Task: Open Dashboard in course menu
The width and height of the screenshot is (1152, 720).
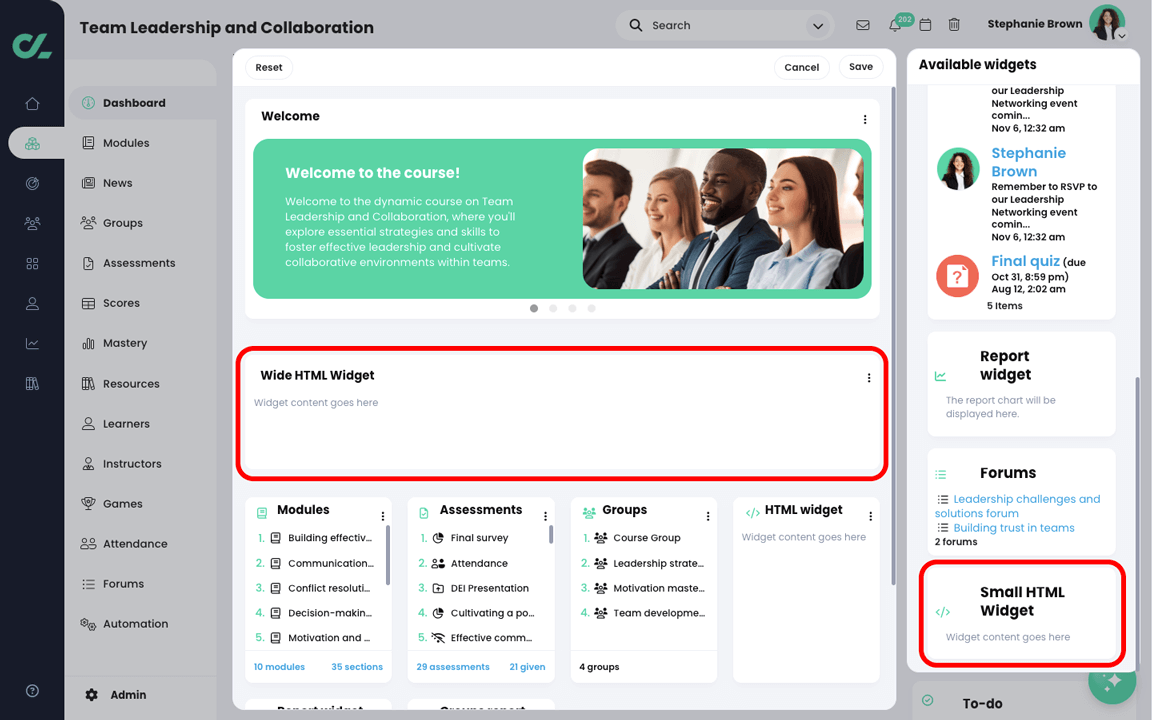Action: pyautogui.click(x=143, y=103)
